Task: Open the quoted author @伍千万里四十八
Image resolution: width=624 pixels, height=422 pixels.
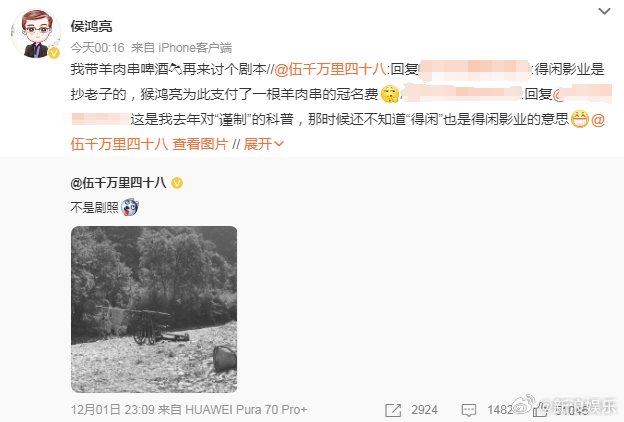Action: click(118, 183)
